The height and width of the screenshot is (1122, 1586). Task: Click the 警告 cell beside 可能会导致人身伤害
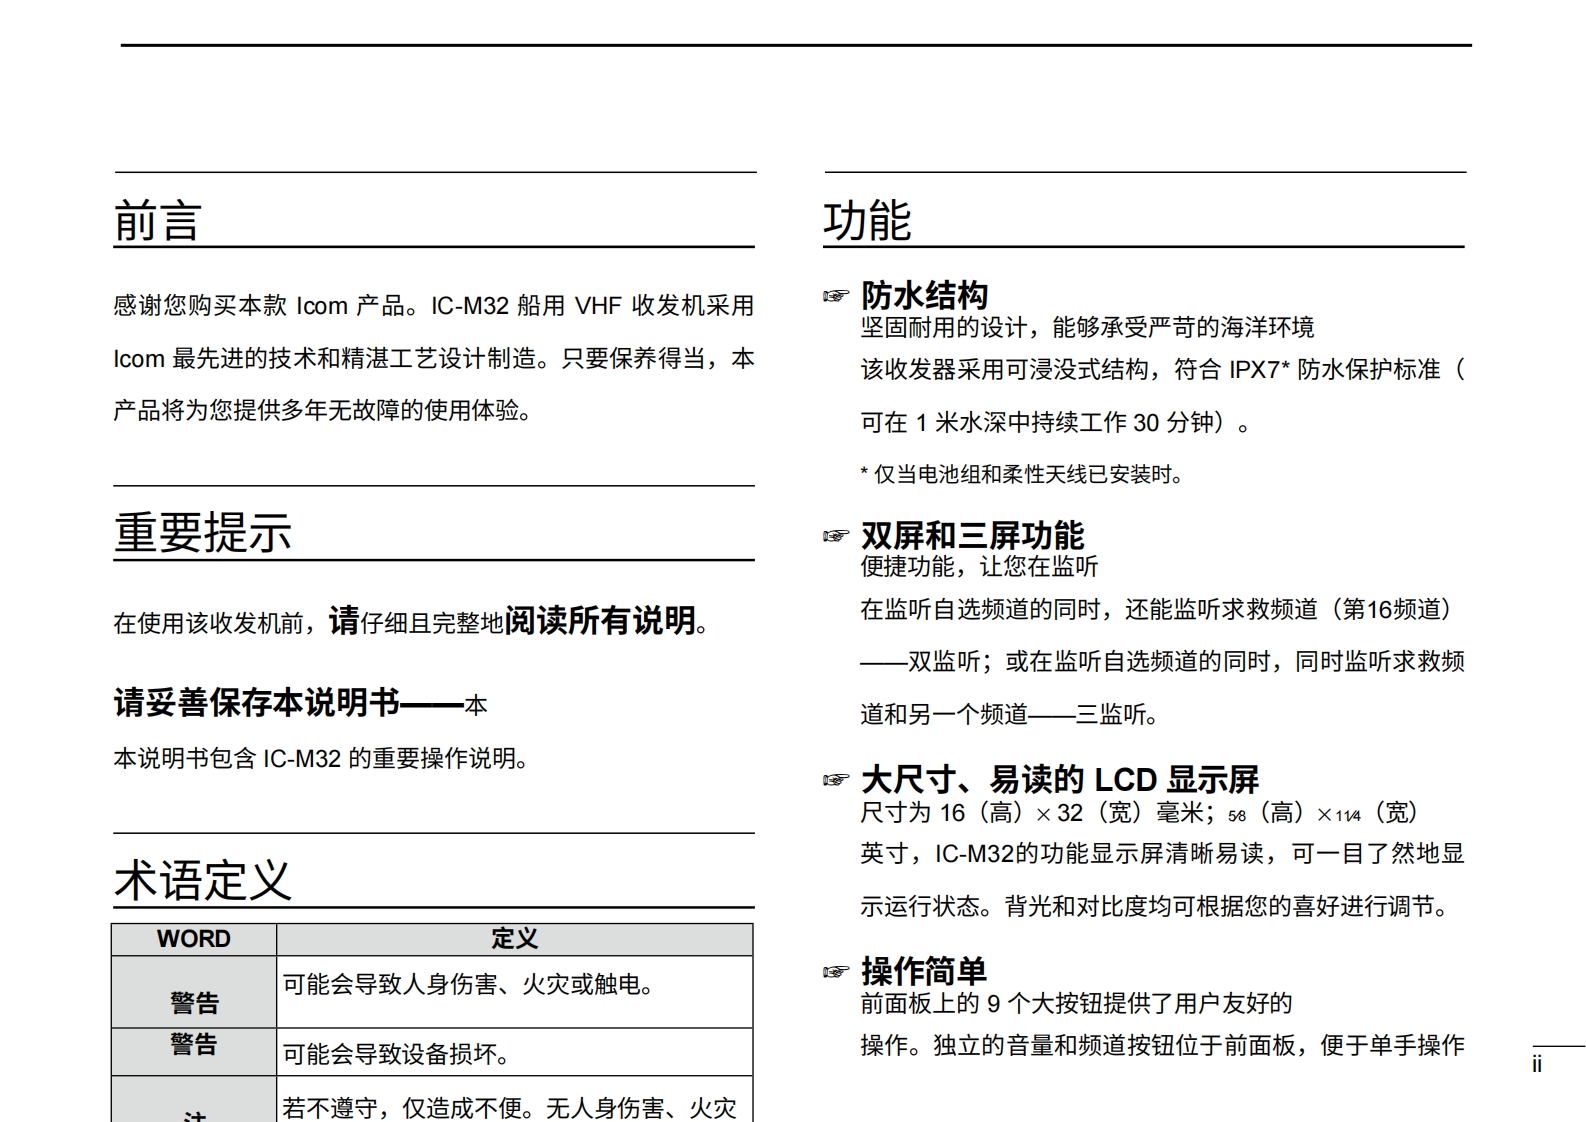tap(194, 1001)
